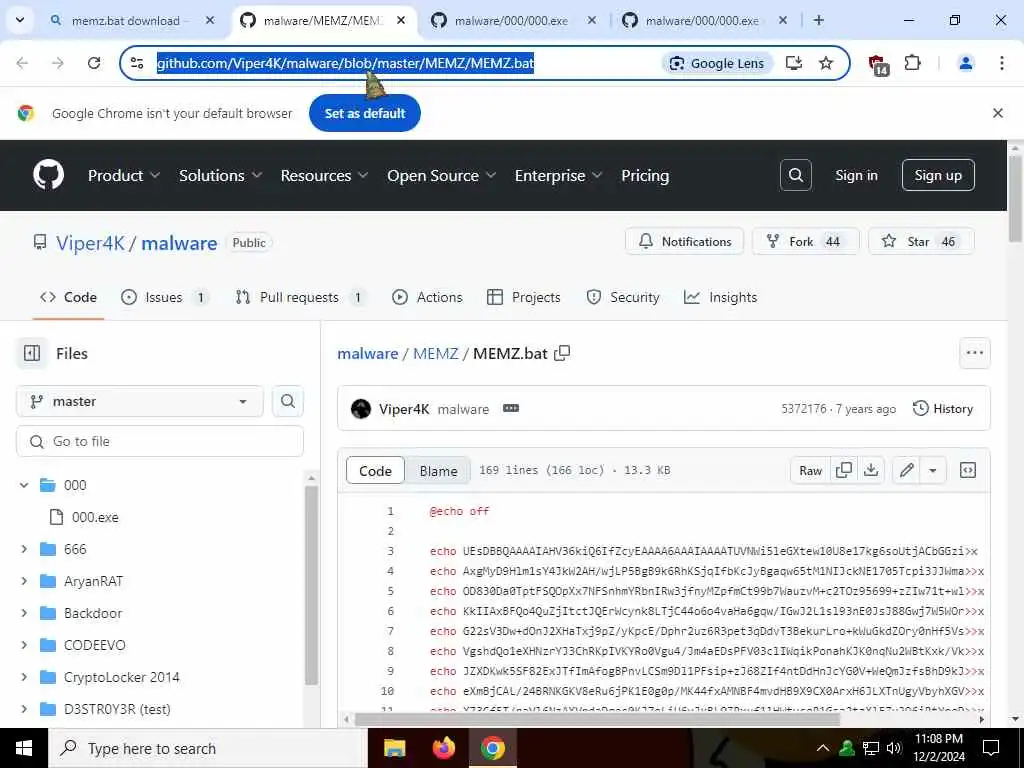Click the Raw button

point(810,470)
